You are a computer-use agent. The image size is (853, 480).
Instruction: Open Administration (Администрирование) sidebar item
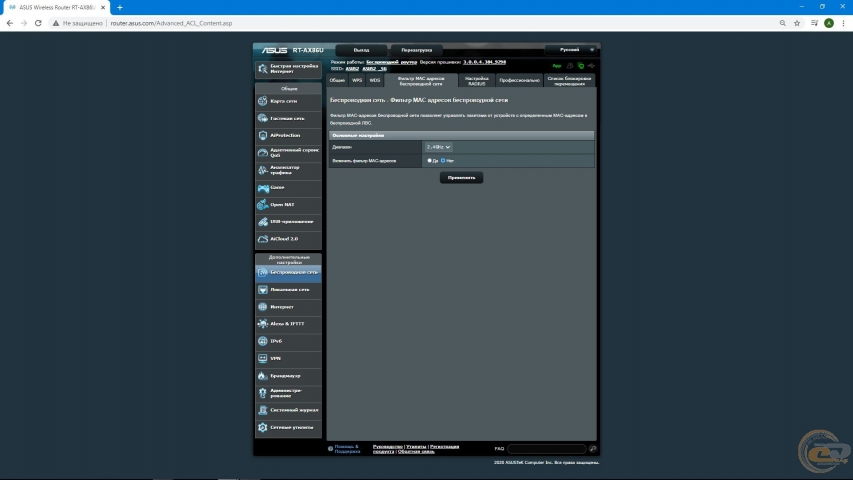tap(288, 393)
